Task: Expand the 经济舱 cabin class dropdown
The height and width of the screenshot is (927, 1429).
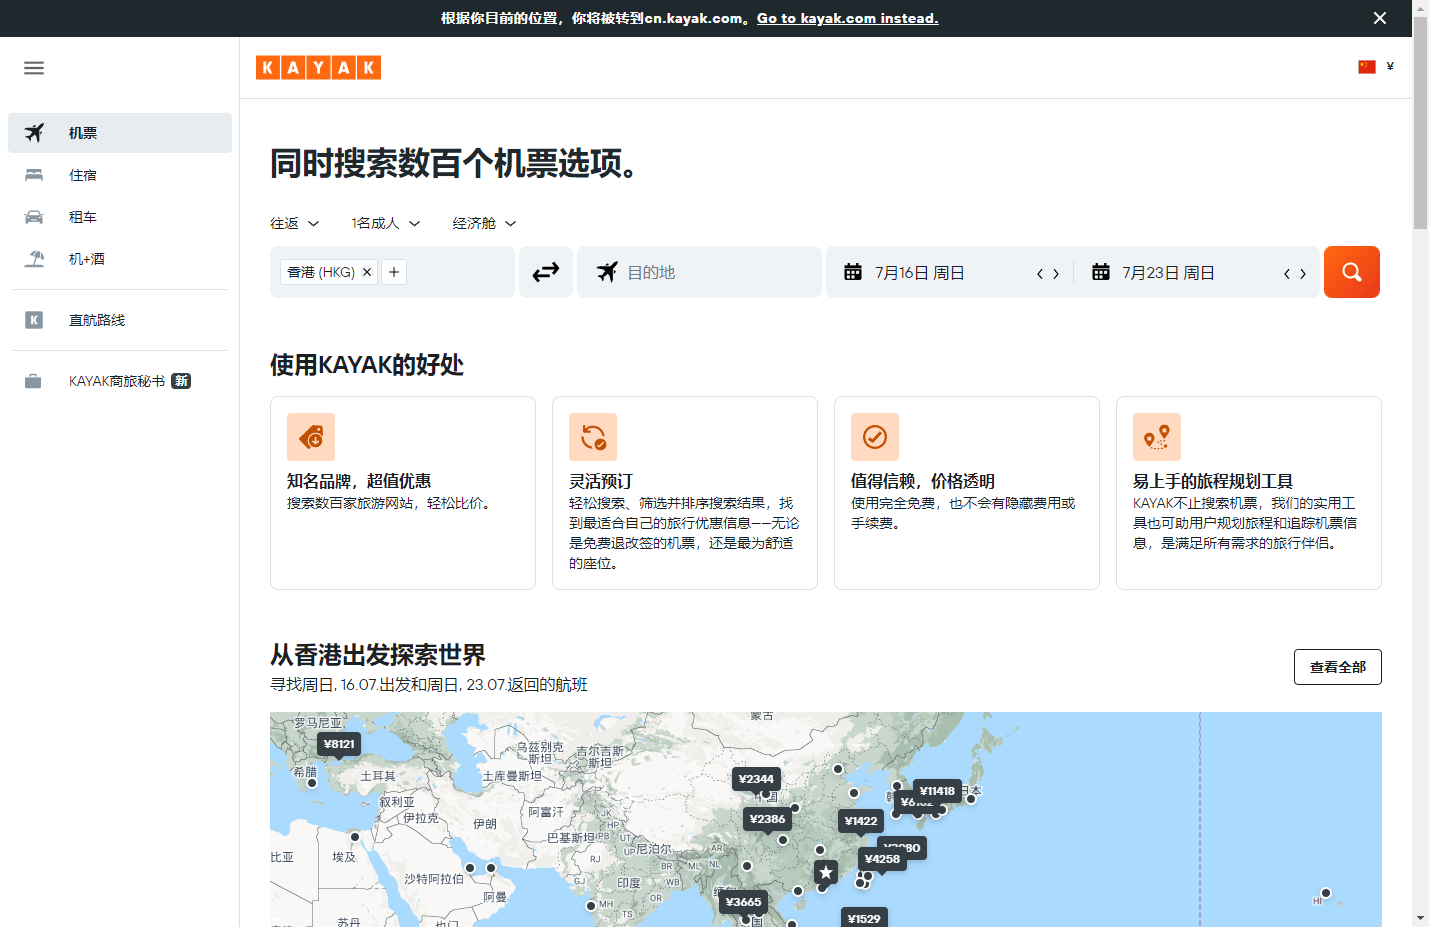Action: pos(484,223)
